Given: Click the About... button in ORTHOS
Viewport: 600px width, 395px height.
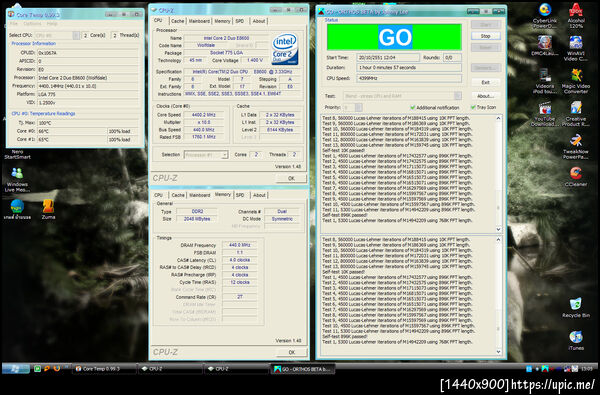Looking at the screenshot, I should (485, 96).
